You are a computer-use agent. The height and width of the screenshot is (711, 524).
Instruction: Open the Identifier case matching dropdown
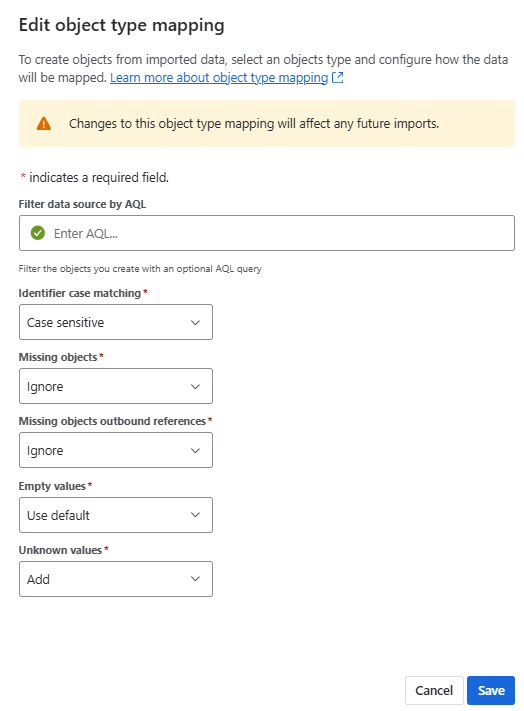coord(116,322)
